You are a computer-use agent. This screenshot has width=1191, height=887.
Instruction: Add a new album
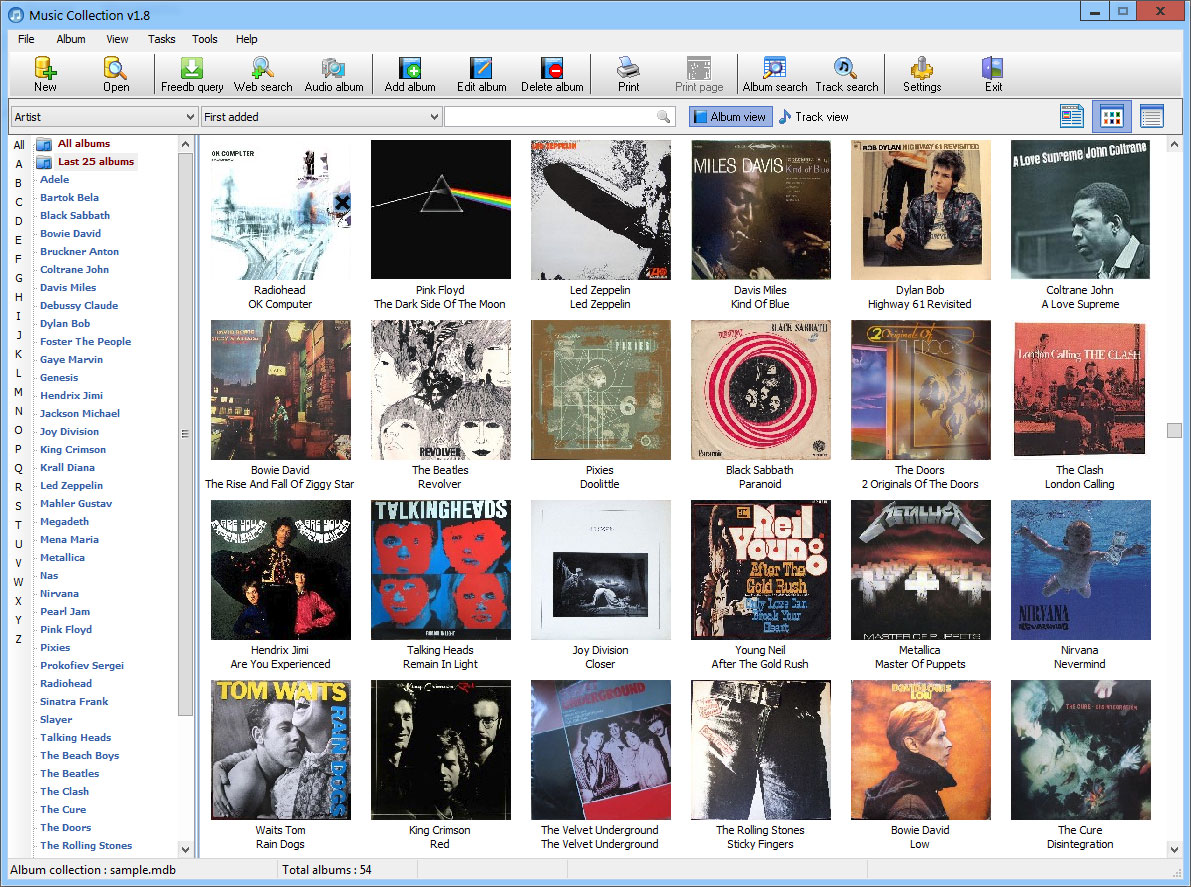point(409,74)
